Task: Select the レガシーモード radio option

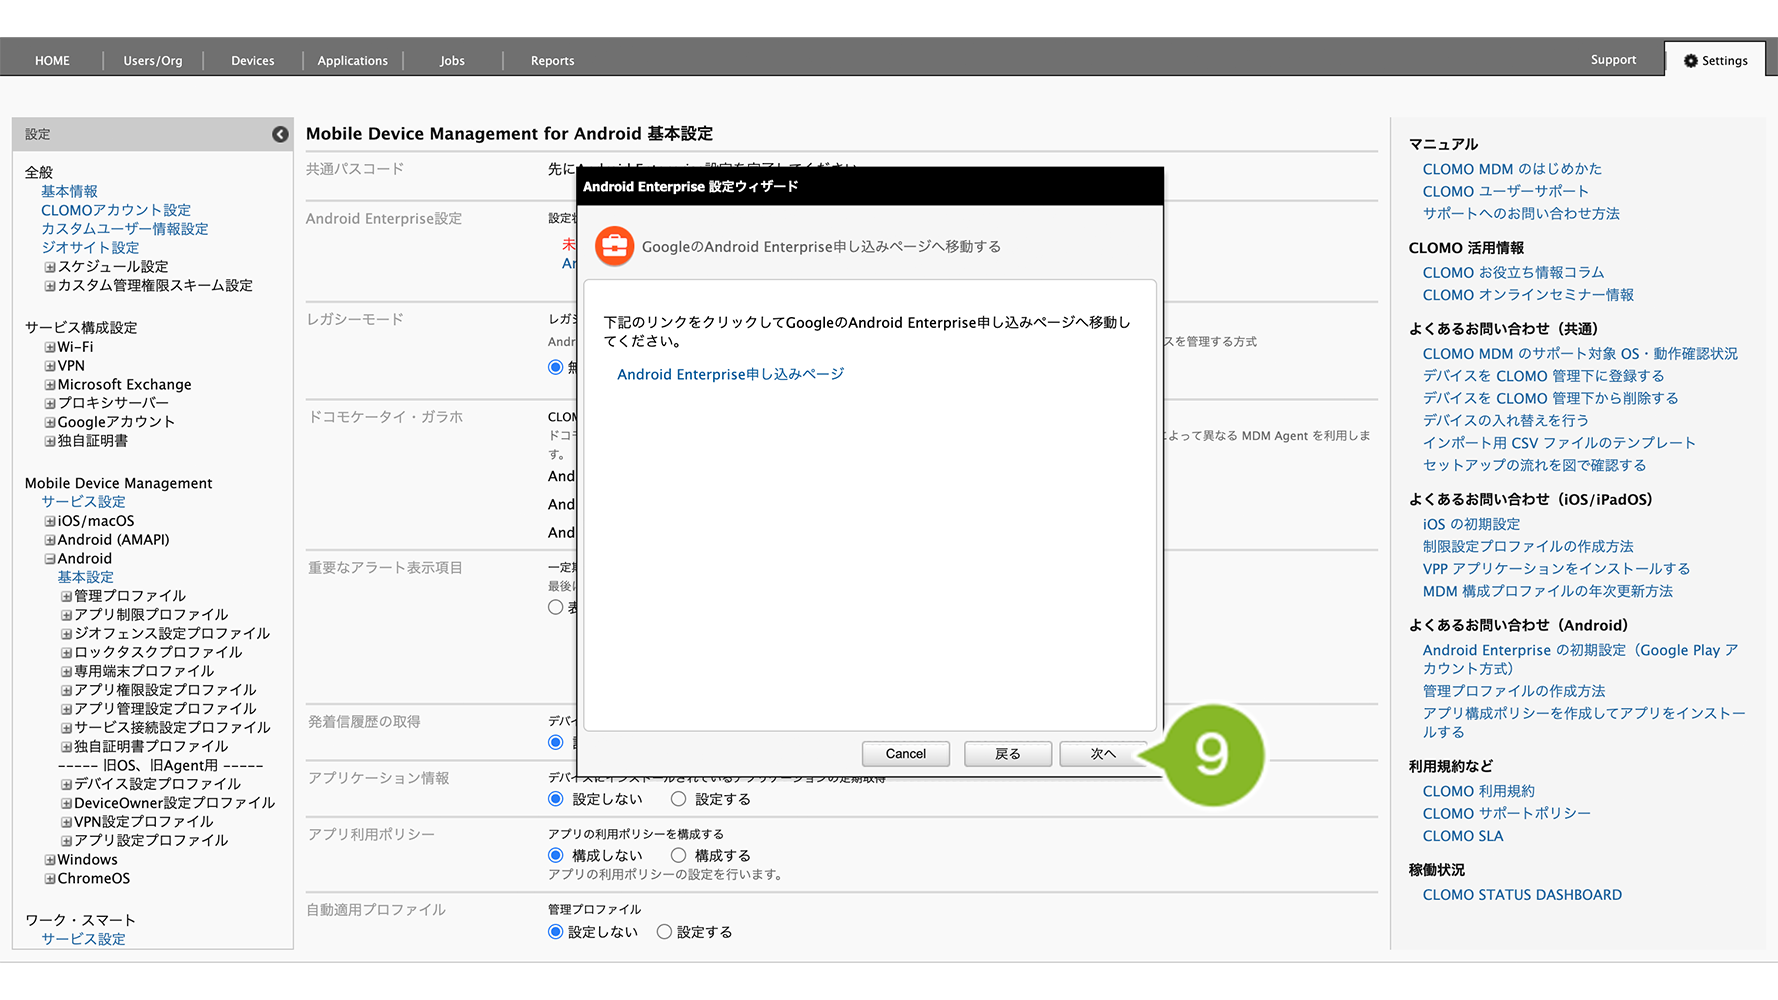Action: coord(556,367)
